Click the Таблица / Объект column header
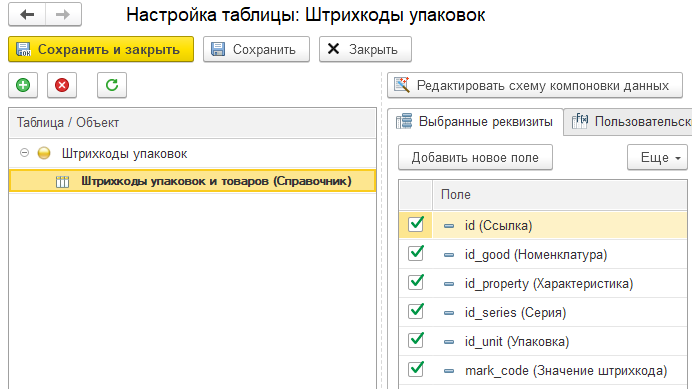692x389 pixels. coord(192,122)
